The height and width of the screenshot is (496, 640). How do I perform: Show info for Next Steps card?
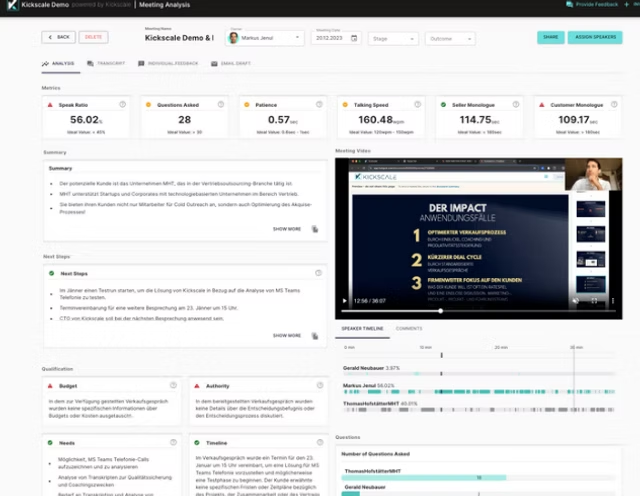coord(318,273)
